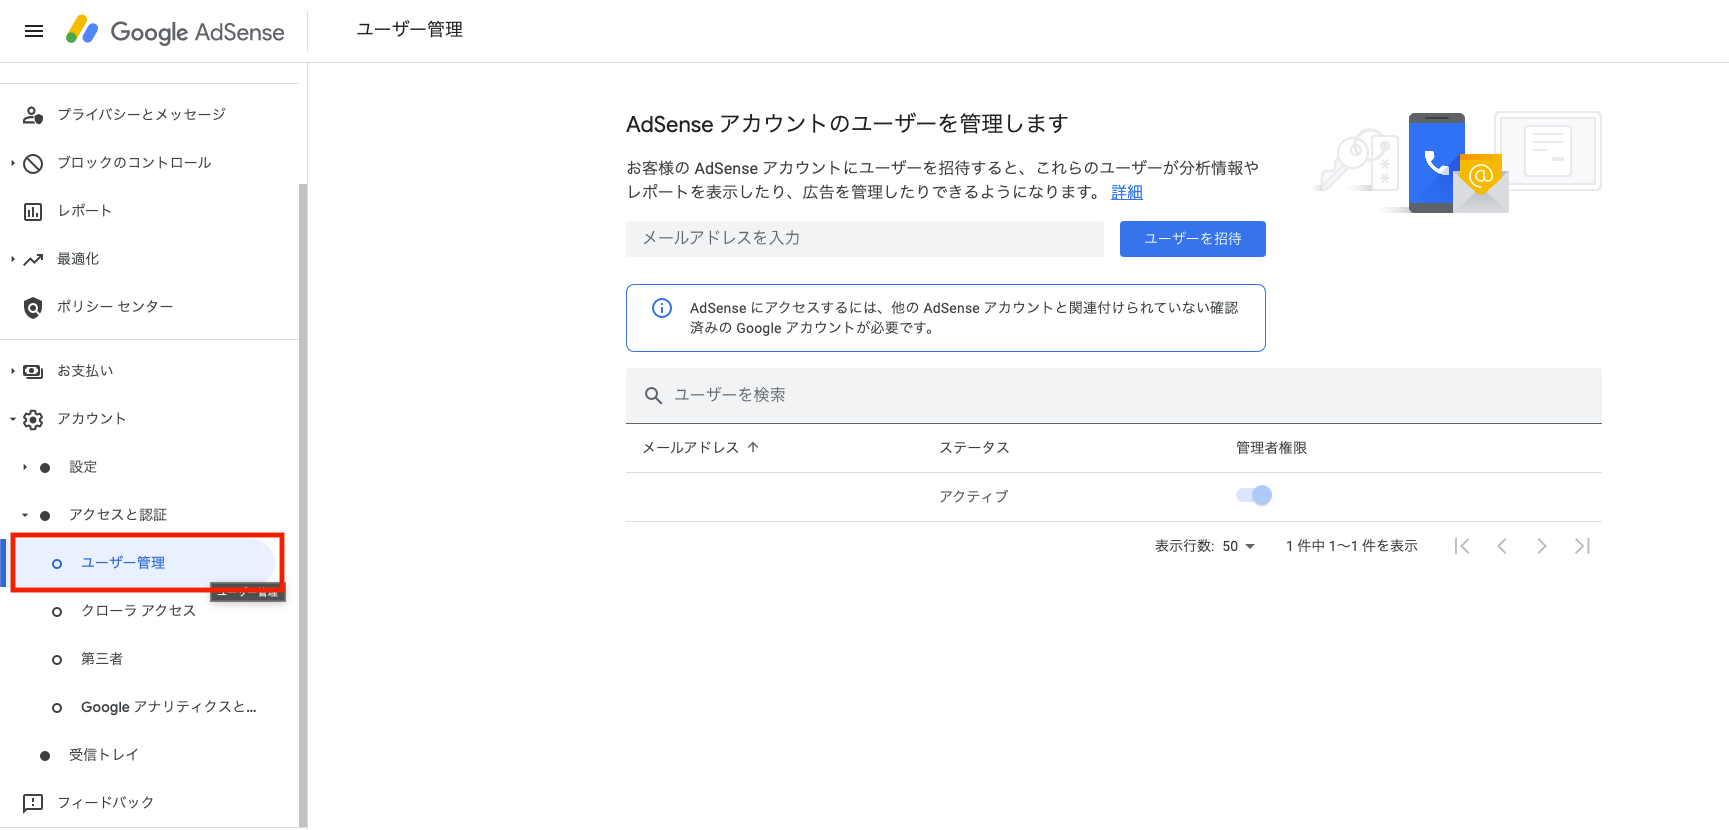Open the 詳細 link
This screenshot has width=1729, height=830.
pos(1127,192)
